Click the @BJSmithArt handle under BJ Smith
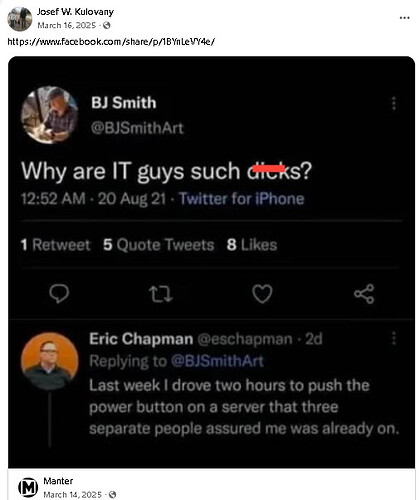 coord(137,128)
